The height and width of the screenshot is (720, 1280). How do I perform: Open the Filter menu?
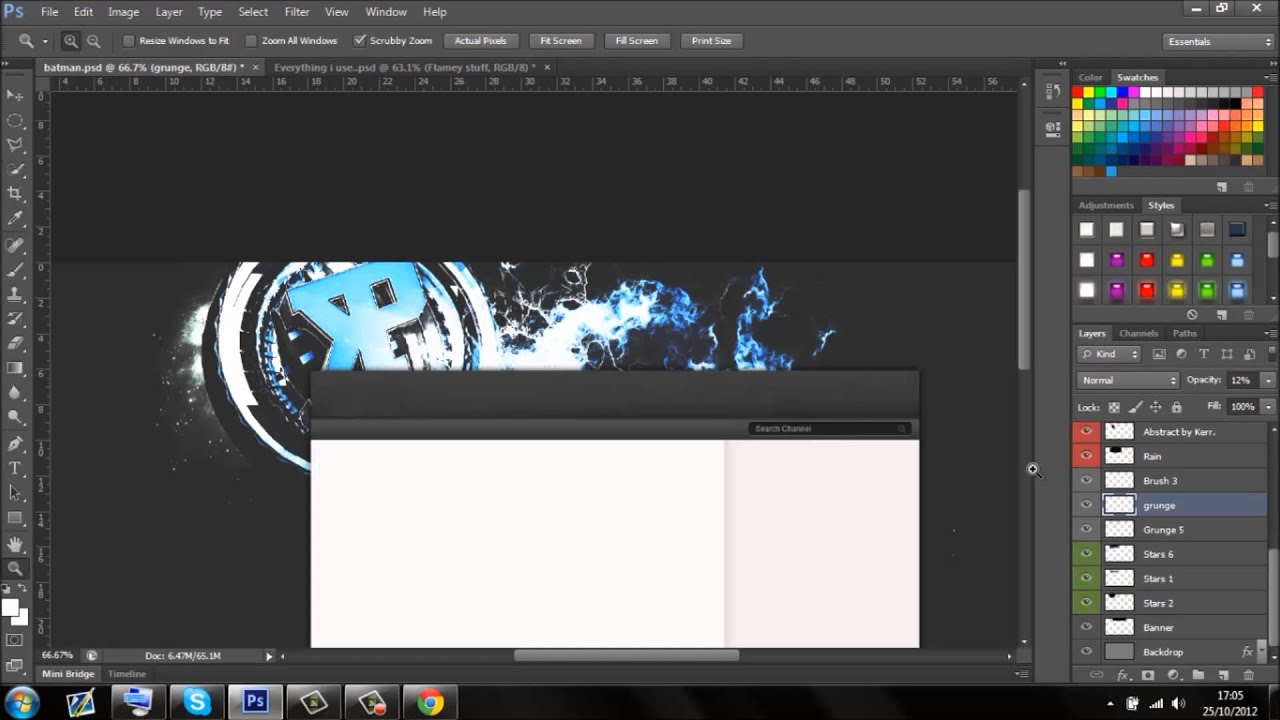[x=297, y=12]
